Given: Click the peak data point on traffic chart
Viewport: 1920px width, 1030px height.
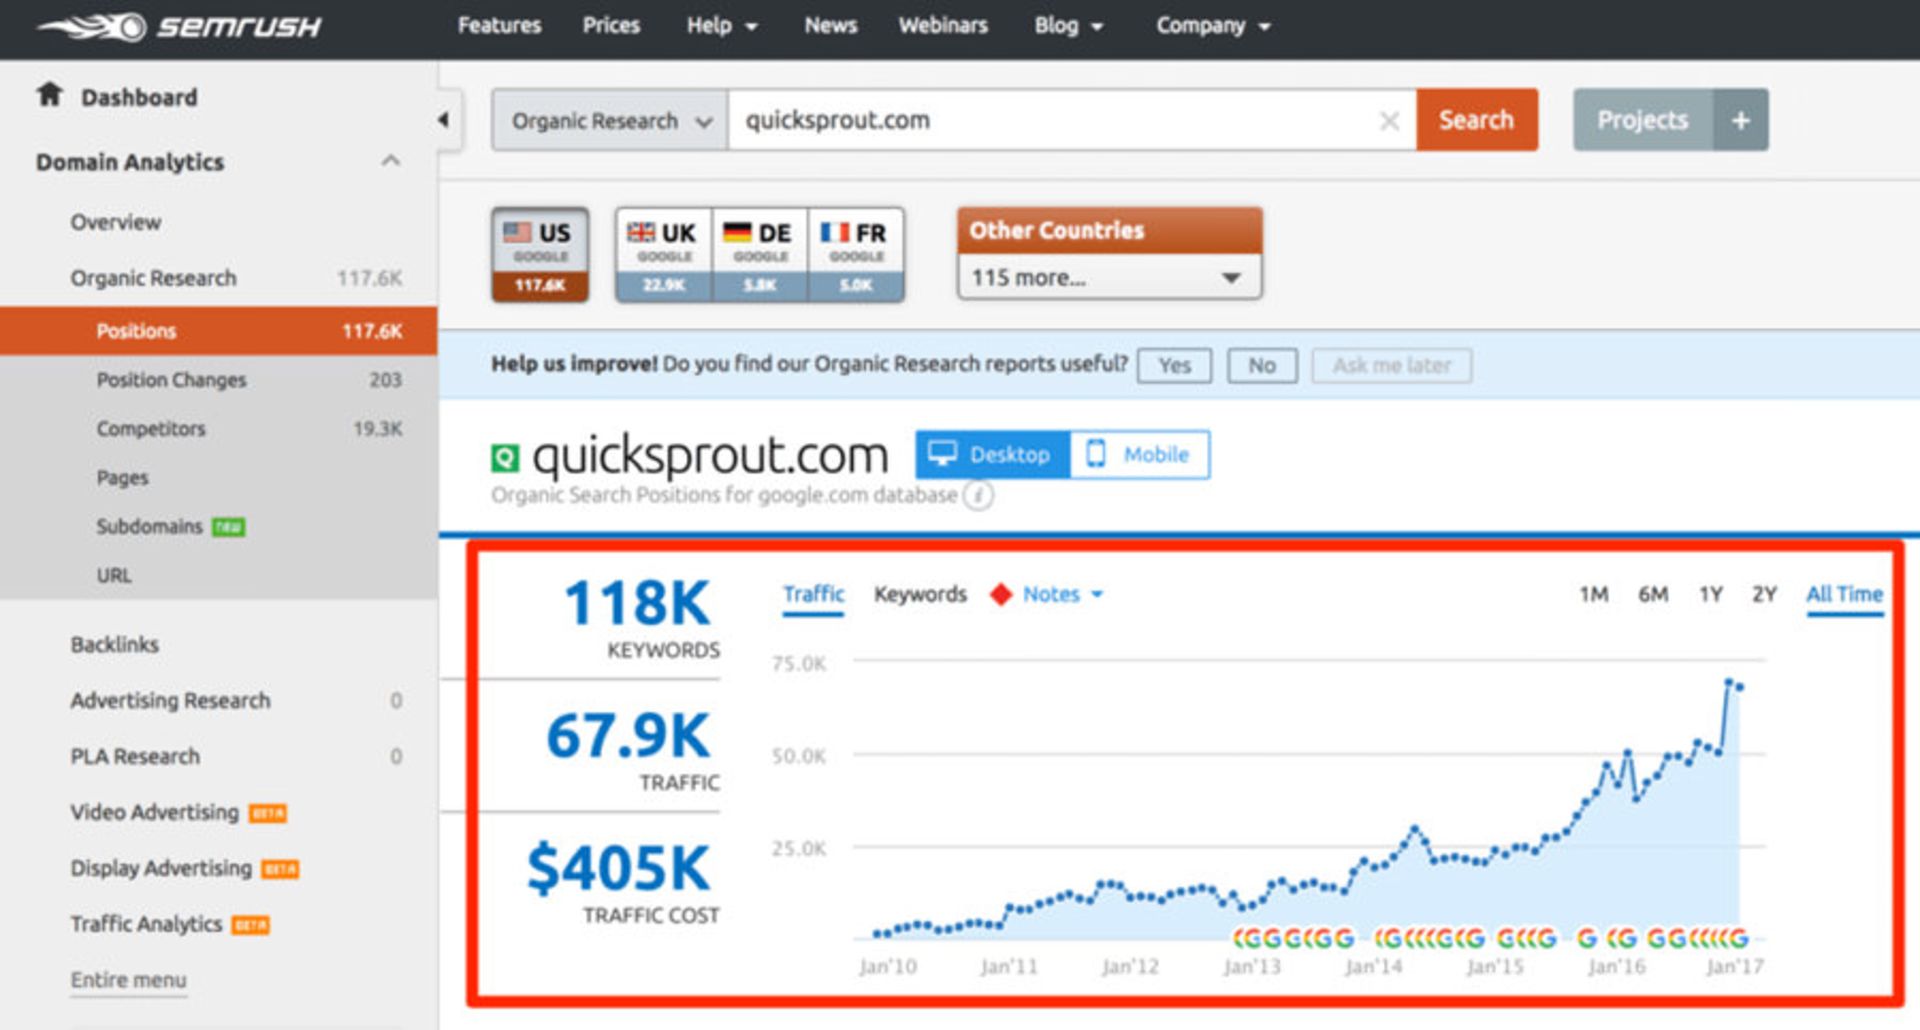Looking at the screenshot, I should coord(1728,682).
